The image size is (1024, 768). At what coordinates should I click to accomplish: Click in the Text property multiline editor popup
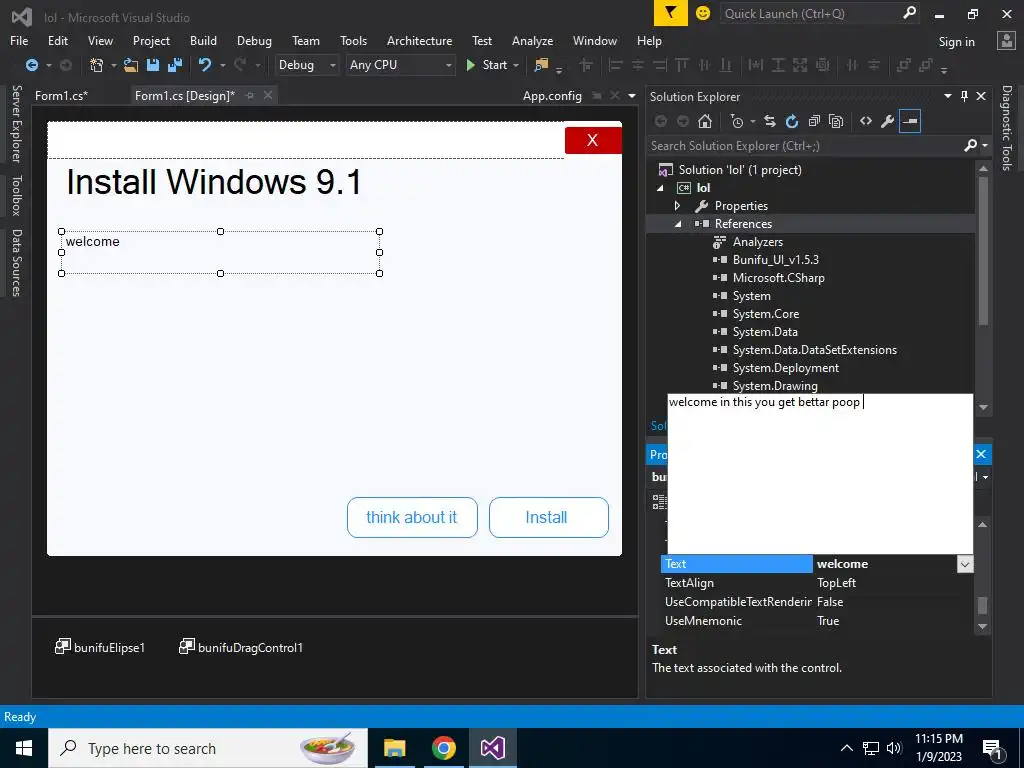(x=820, y=473)
